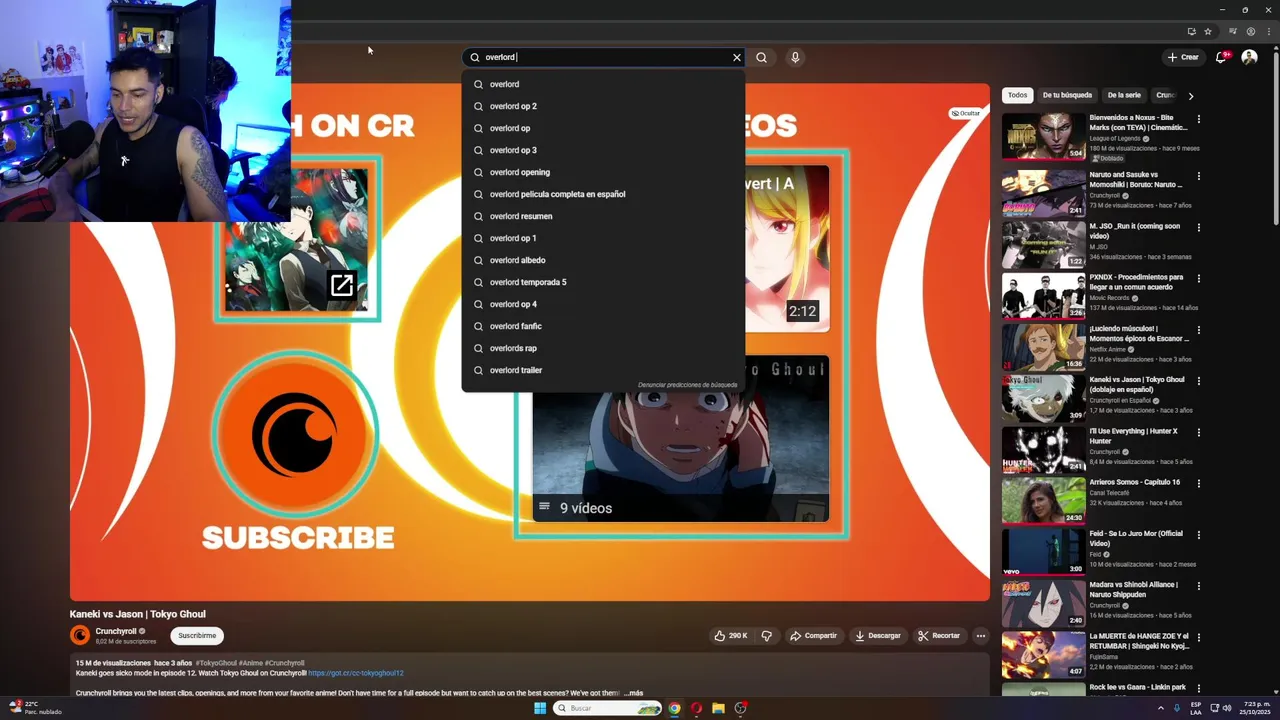Open File Explorer from the taskbar
Screen dimensions: 1280x720
point(718,708)
